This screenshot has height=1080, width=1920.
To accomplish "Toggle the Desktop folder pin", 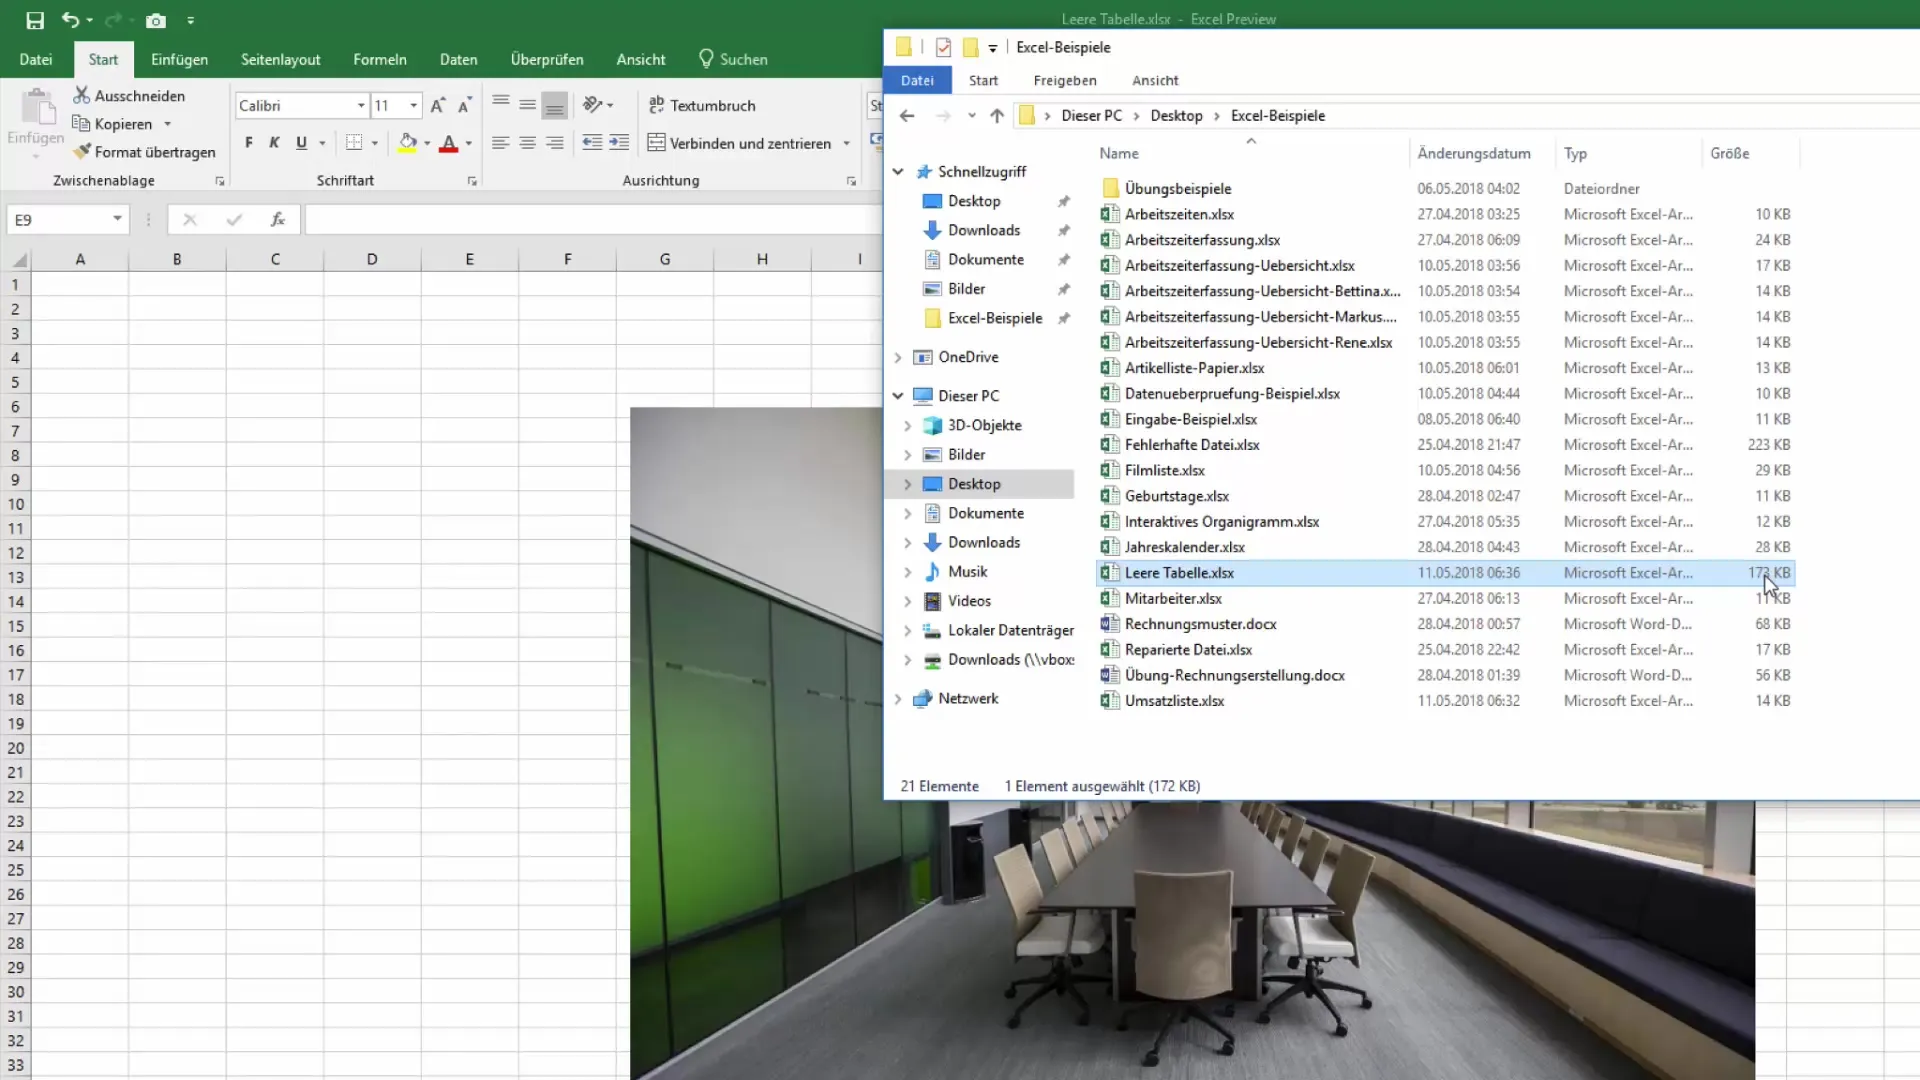I will [1064, 200].
